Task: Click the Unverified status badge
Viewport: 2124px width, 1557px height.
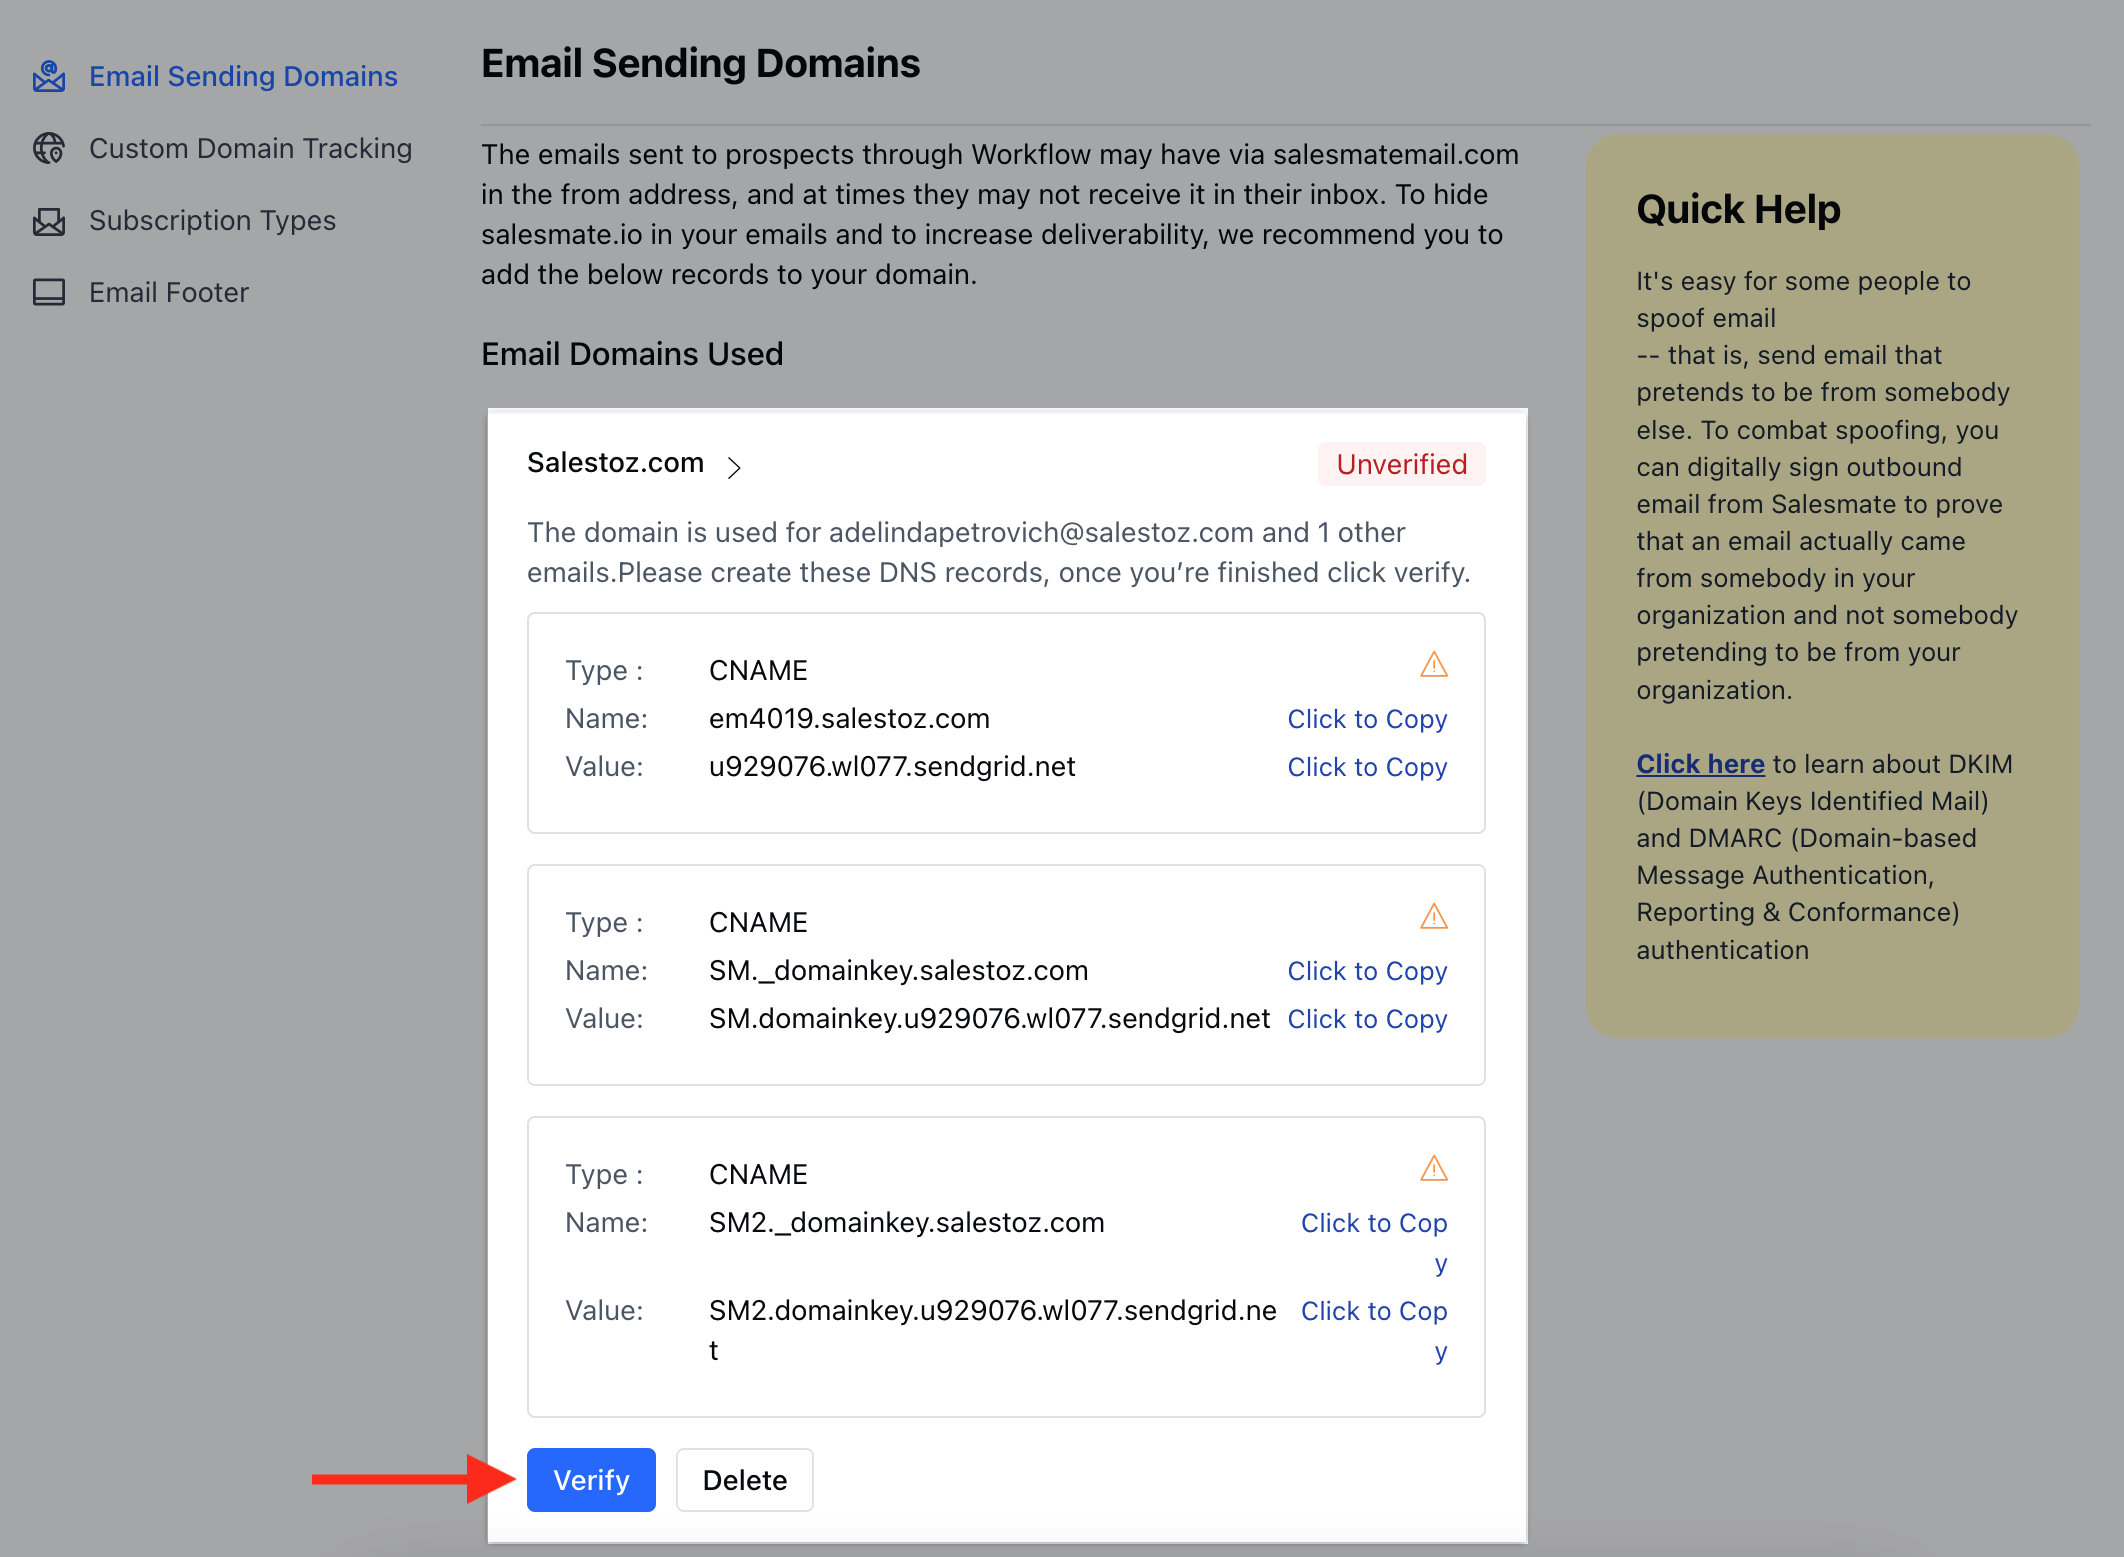Action: 1401,464
